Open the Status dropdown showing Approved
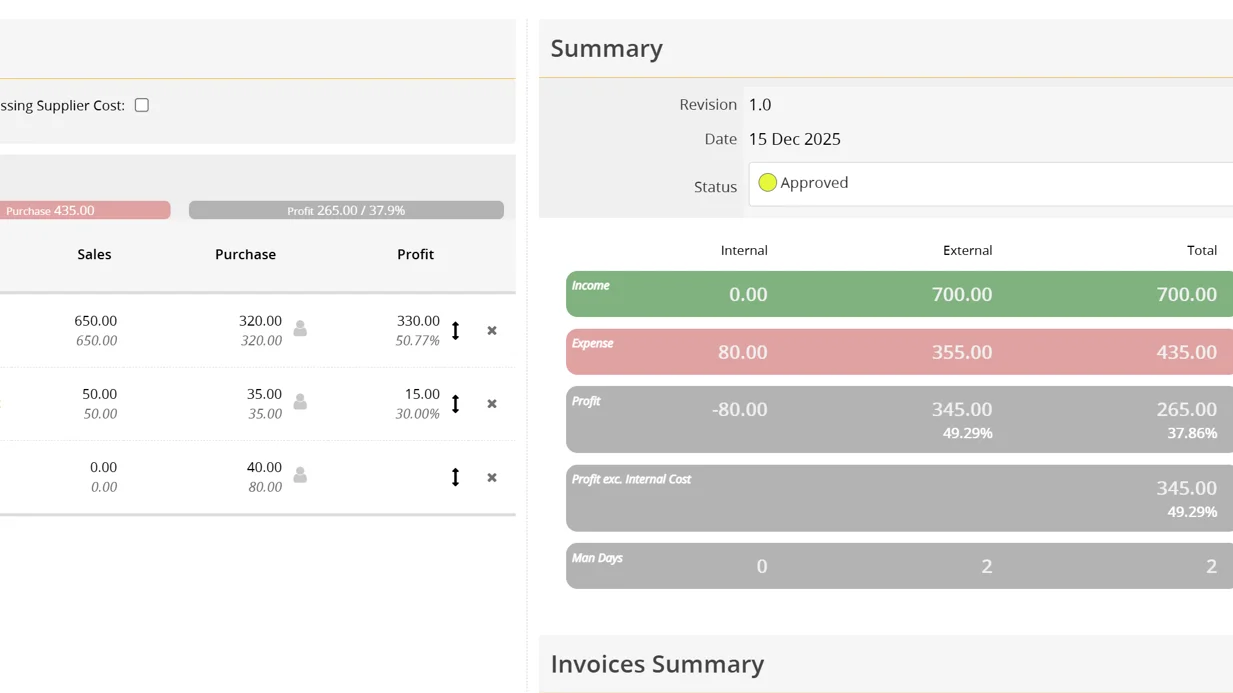Image resolution: width=1233 pixels, height=693 pixels. pos(990,184)
